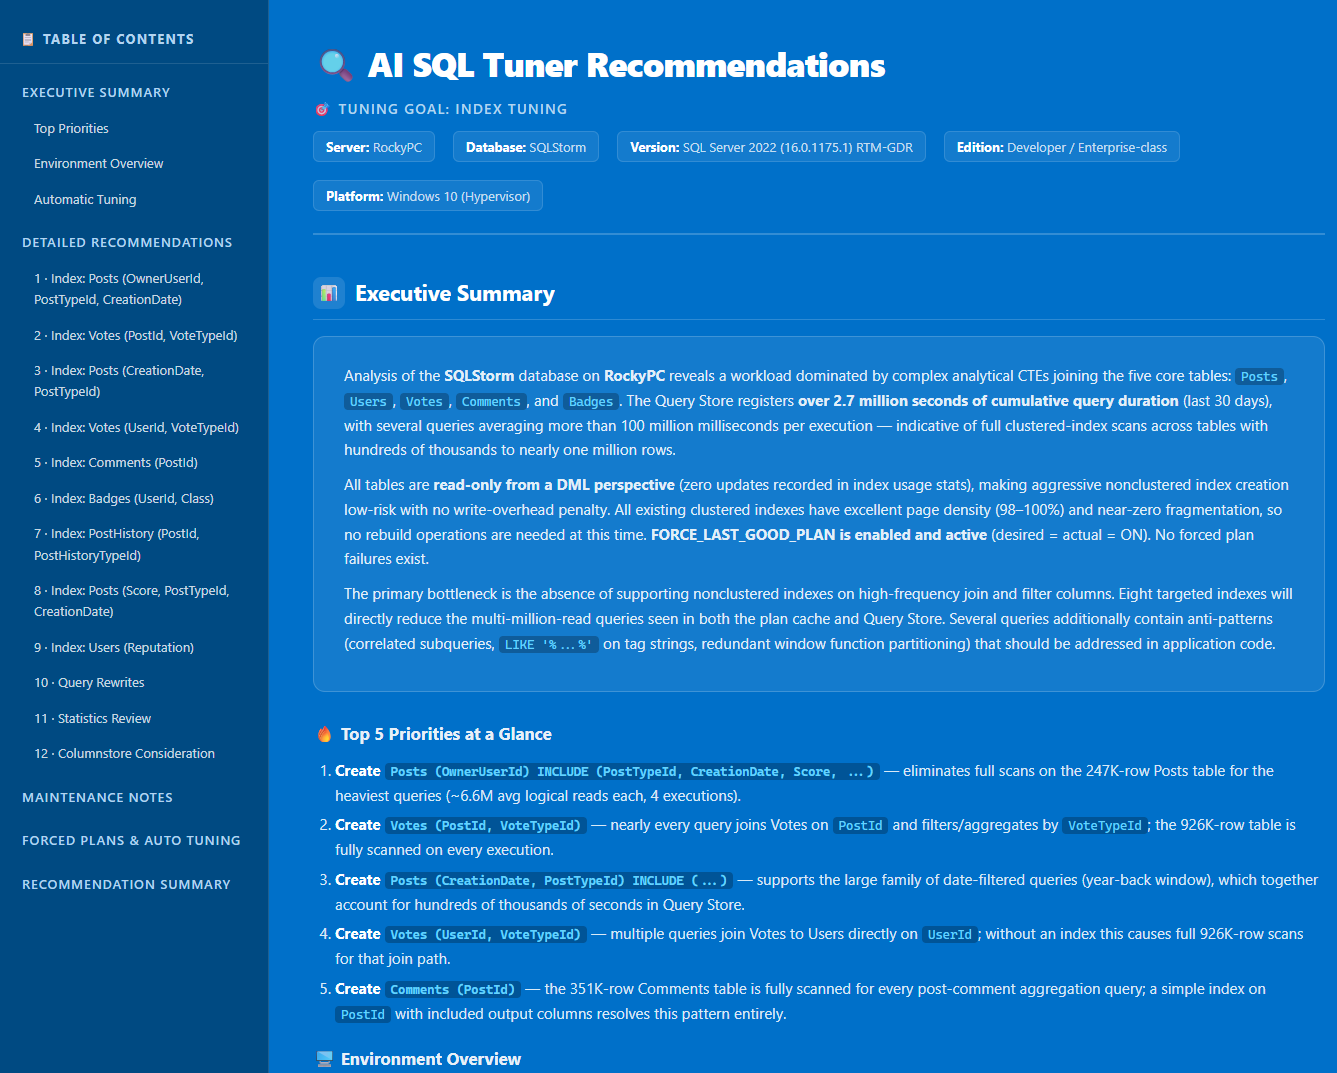
Task: Open the Forced Plans & Auto Tuning section
Action: coord(131,840)
